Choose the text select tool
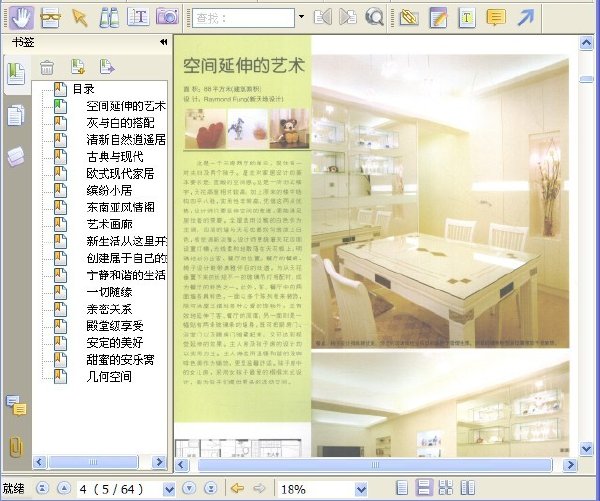The width and height of the screenshot is (600, 501). [x=138, y=17]
